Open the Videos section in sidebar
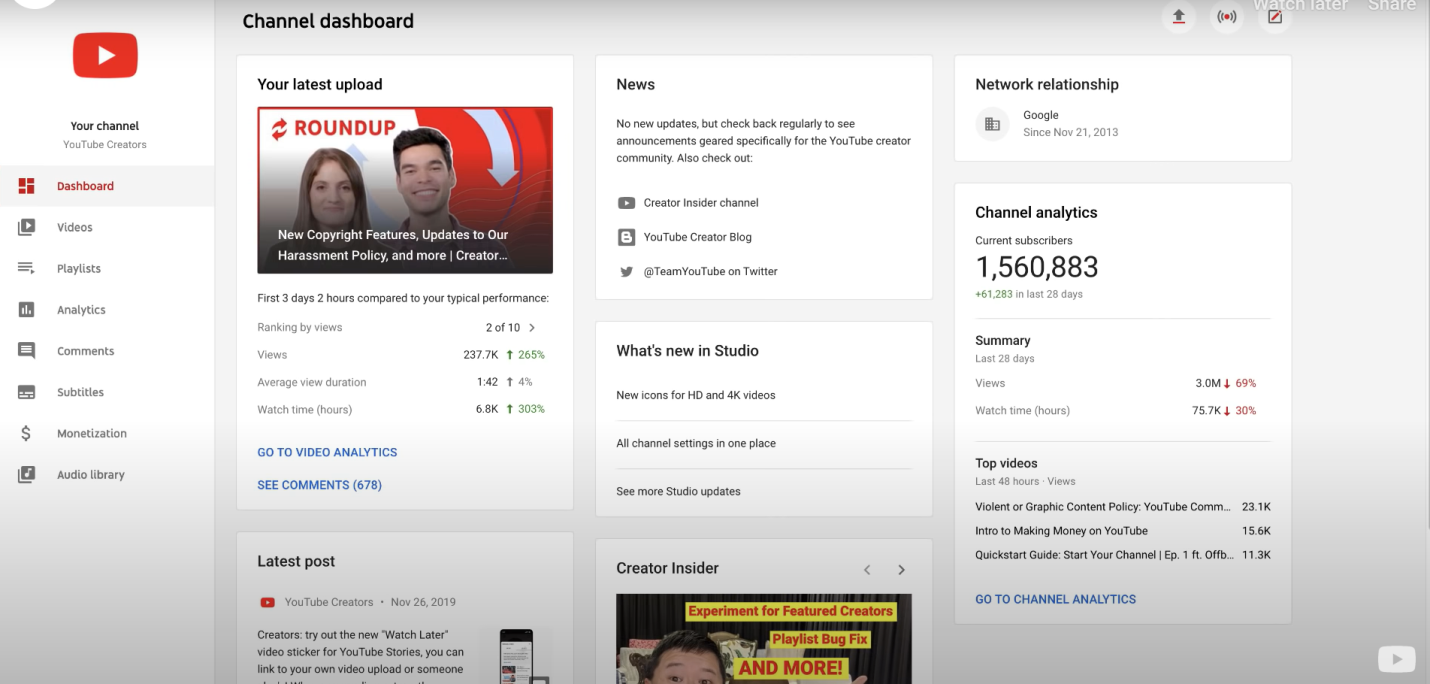The height and width of the screenshot is (684, 1430). pos(74,228)
